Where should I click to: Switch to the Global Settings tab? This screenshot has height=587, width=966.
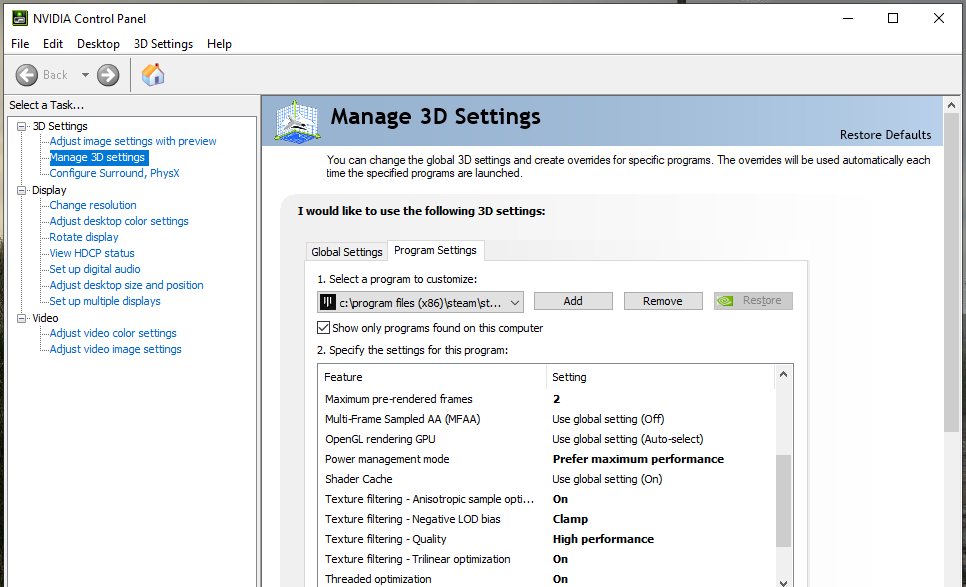[x=346, y=252]
